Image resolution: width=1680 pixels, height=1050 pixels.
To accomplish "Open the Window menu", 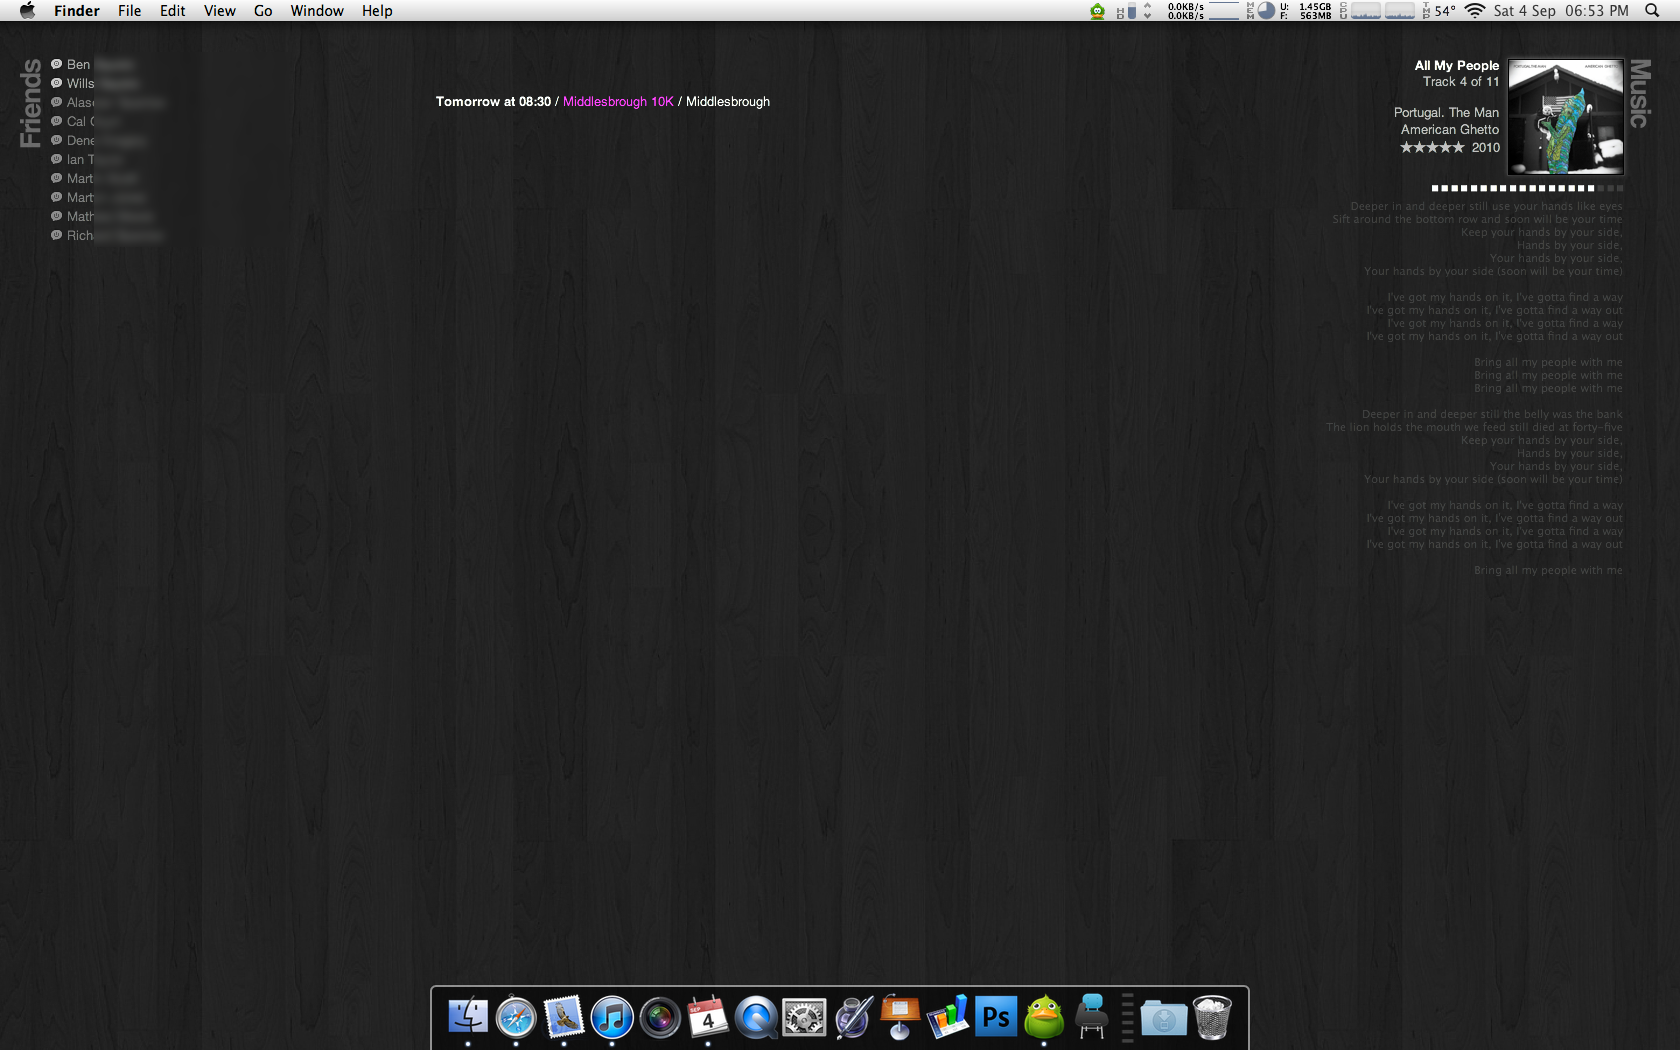I will [x=317, y=11].
